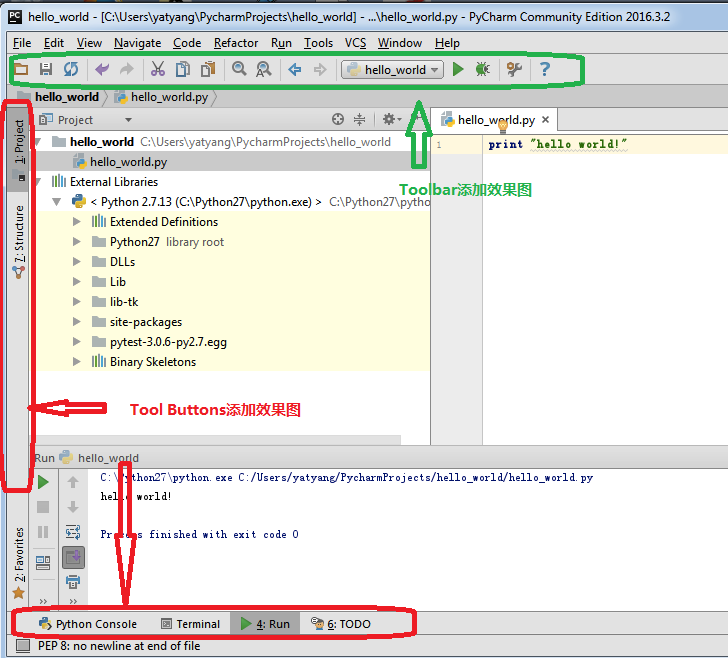The image size is (728, 663).
Task: Open the Code menu
Action: [x=187, y=43]
